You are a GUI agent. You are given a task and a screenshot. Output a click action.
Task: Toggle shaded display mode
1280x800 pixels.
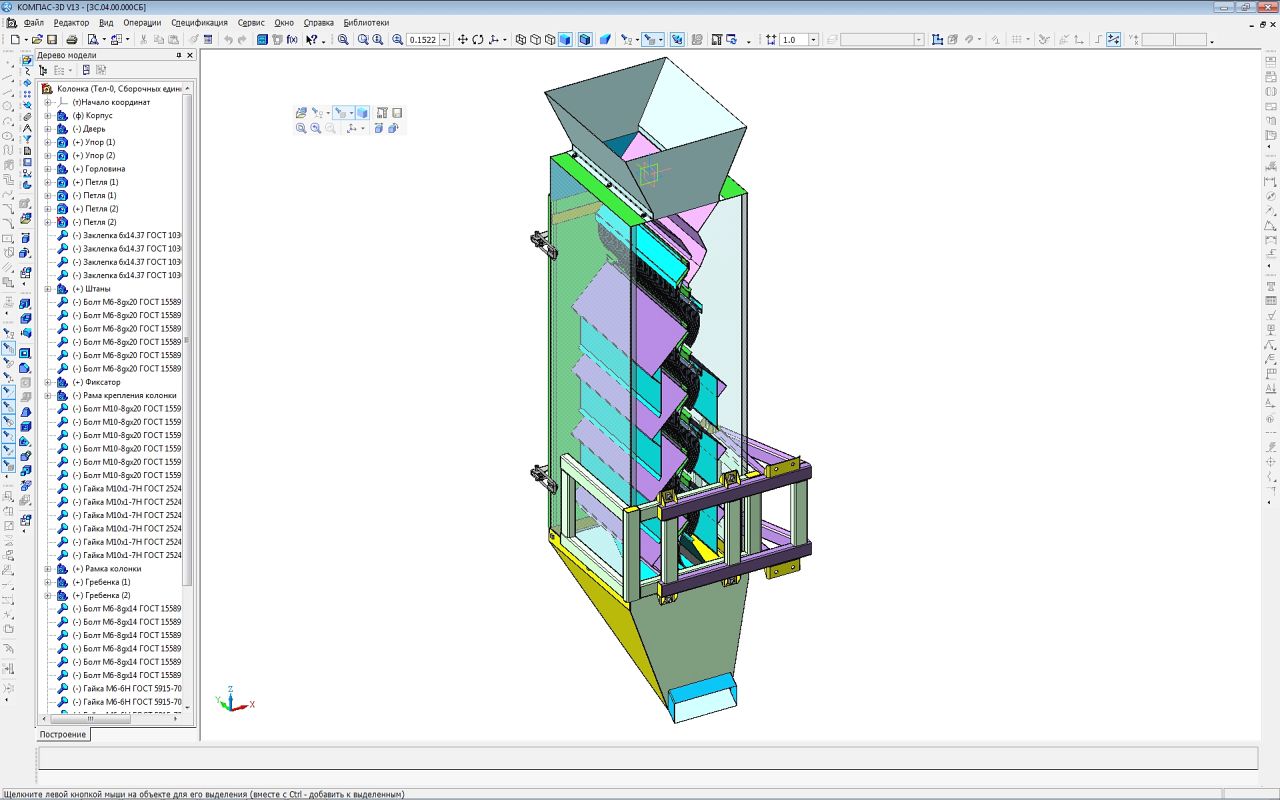click(566, 40)
